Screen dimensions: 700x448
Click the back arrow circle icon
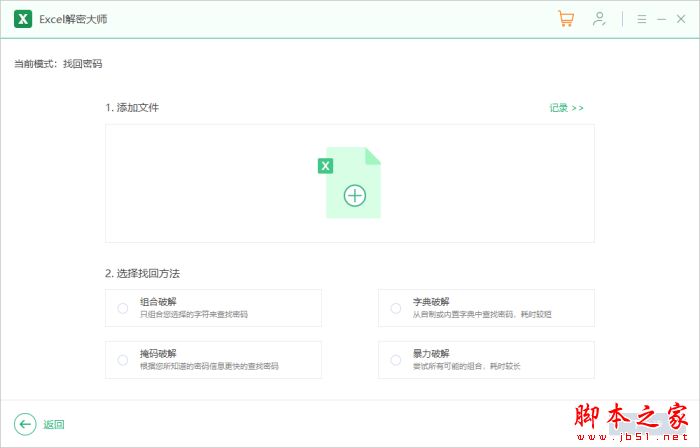(x=25, y=424)
